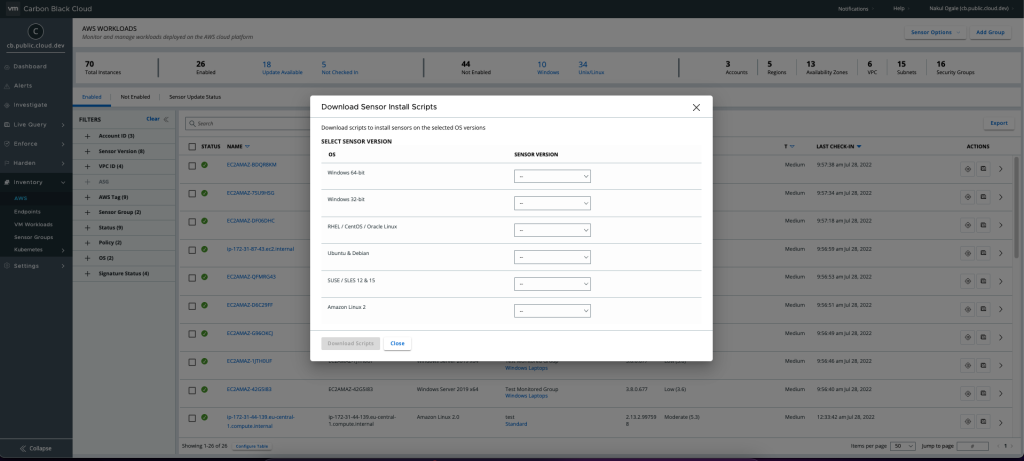Open the 18 Update Available link
1024x461 pixels.
(x=282, y=68)
